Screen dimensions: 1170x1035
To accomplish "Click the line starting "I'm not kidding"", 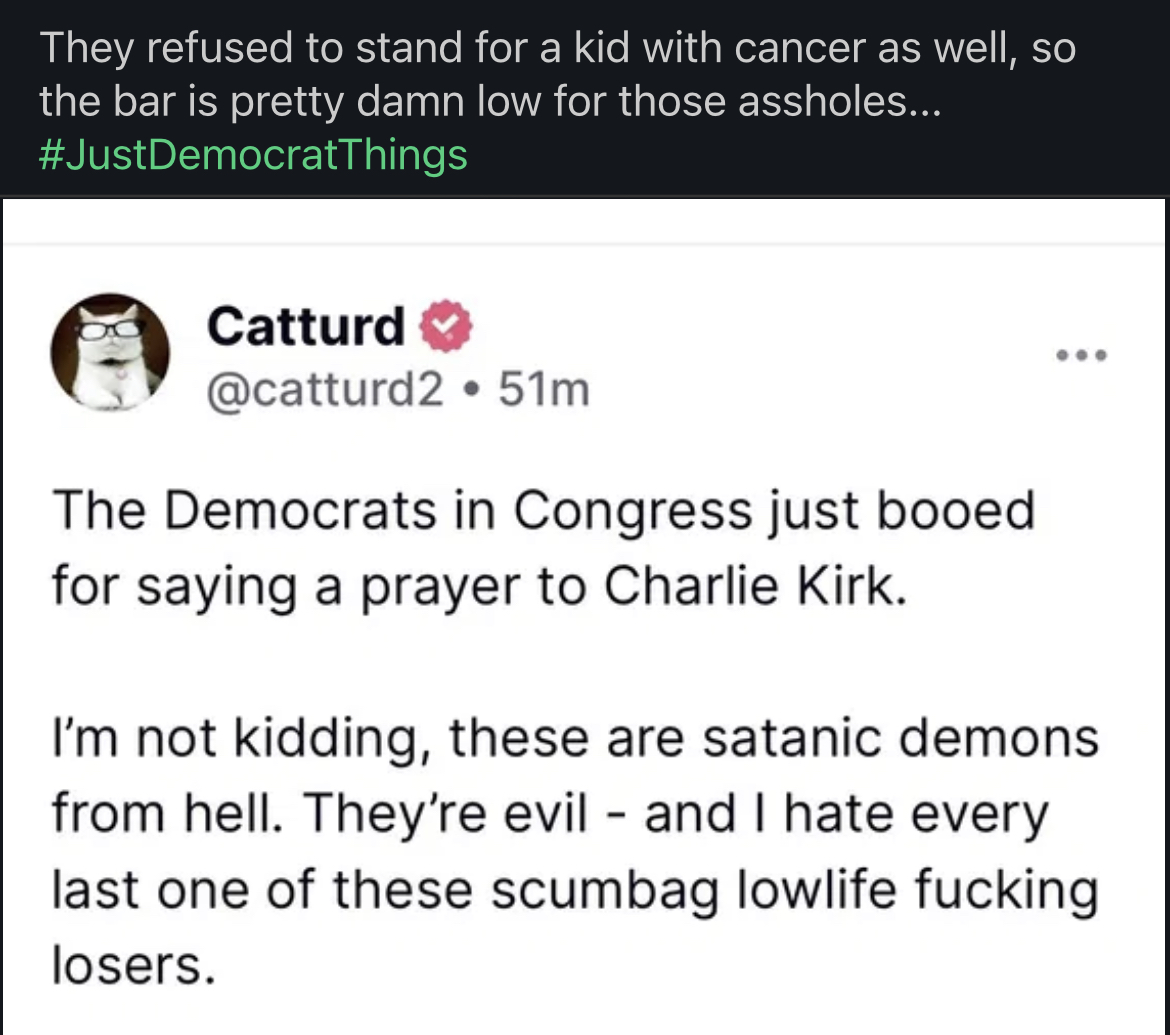I will pyautogui.click(x=575, y=739).
